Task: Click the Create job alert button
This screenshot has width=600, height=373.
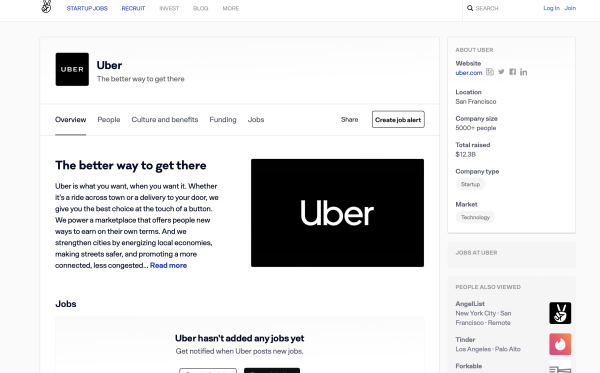Action: (x=398, y=119)
